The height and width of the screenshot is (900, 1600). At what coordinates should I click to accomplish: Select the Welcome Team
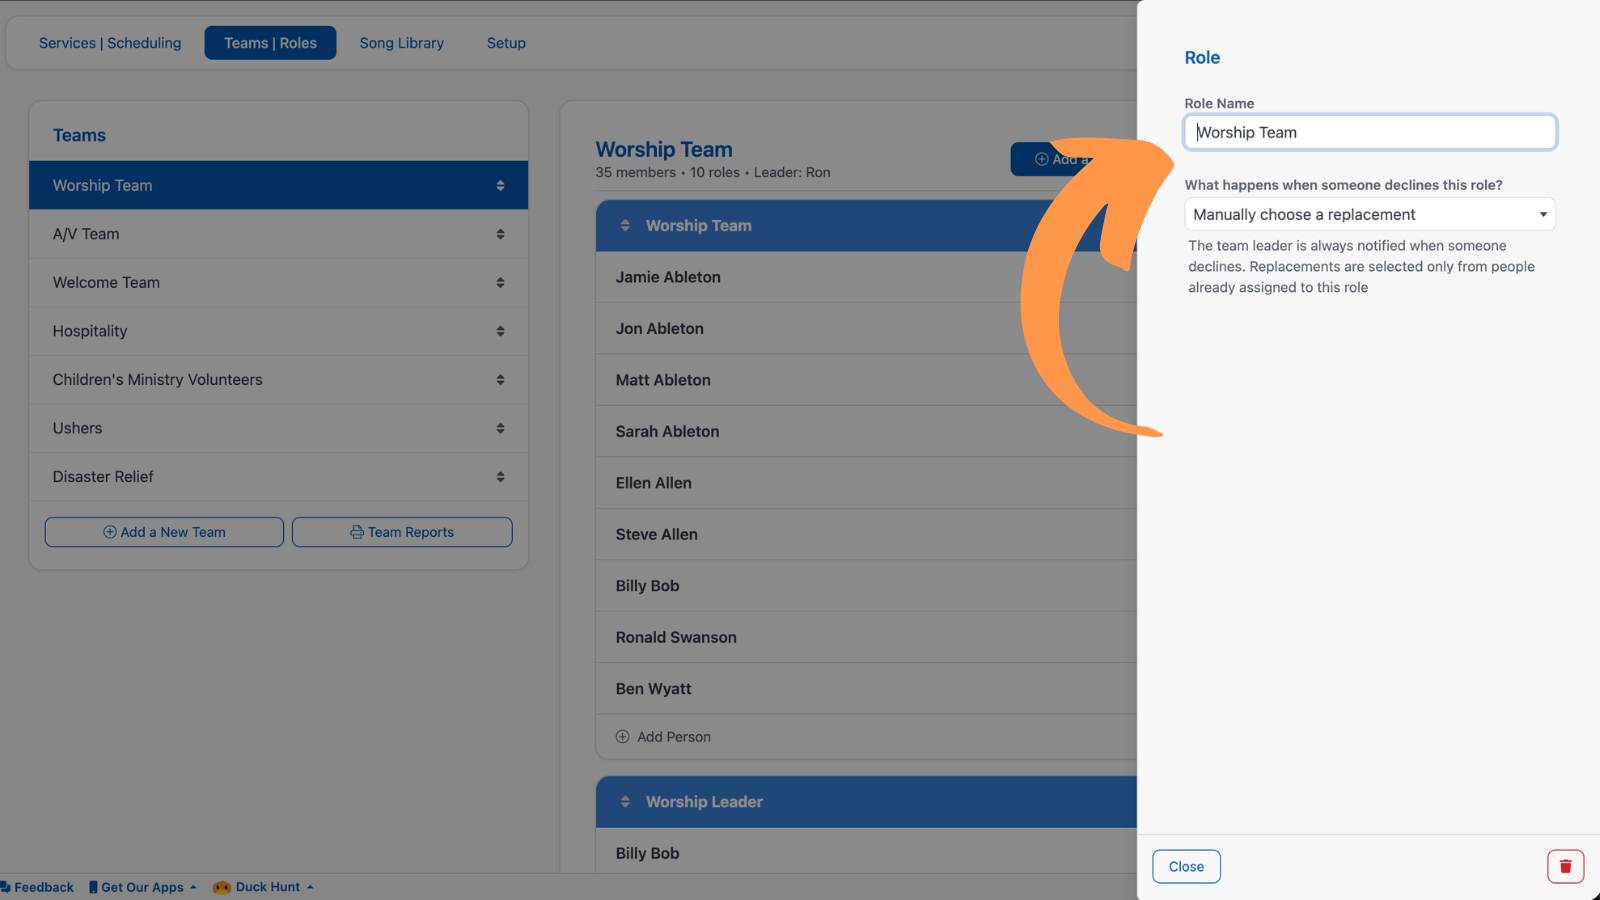(x=278, y=283)
